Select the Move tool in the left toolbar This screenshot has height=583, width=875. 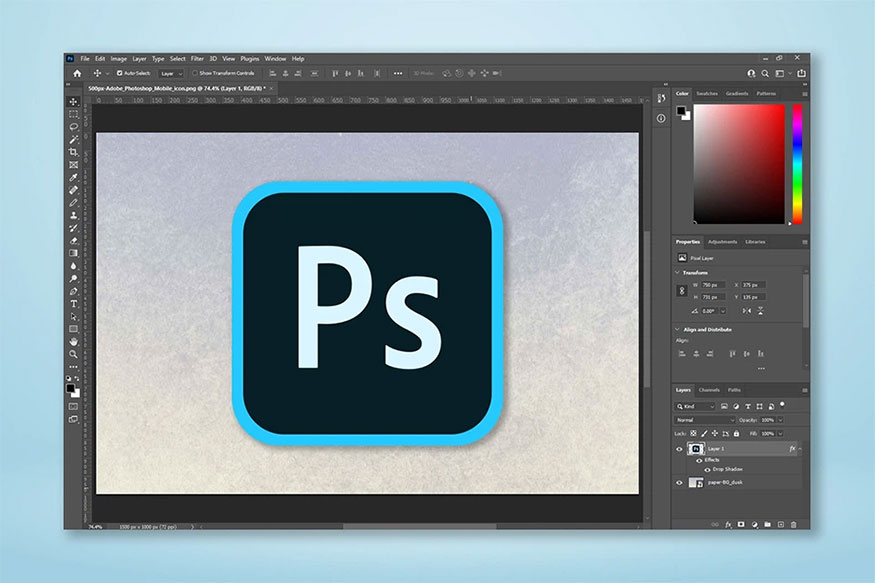pos(73,102)
